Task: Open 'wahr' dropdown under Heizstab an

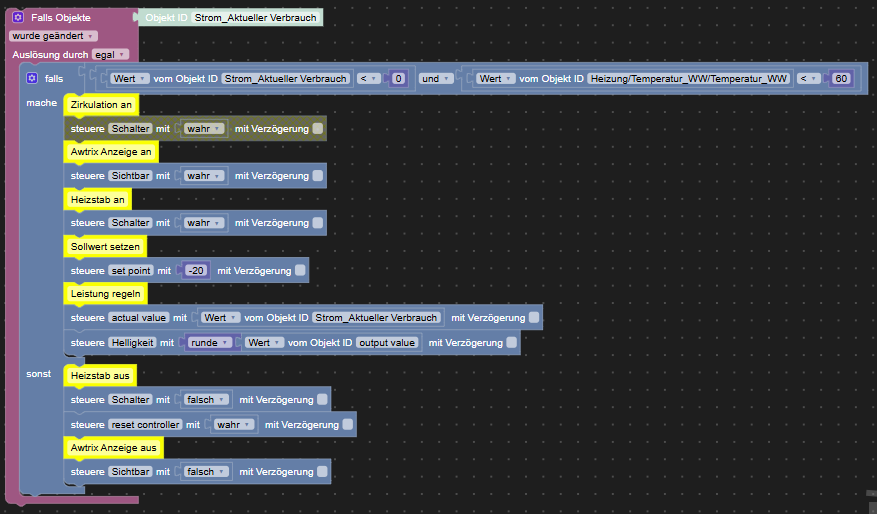Action: pyautogui.click(x=204, y=223)
